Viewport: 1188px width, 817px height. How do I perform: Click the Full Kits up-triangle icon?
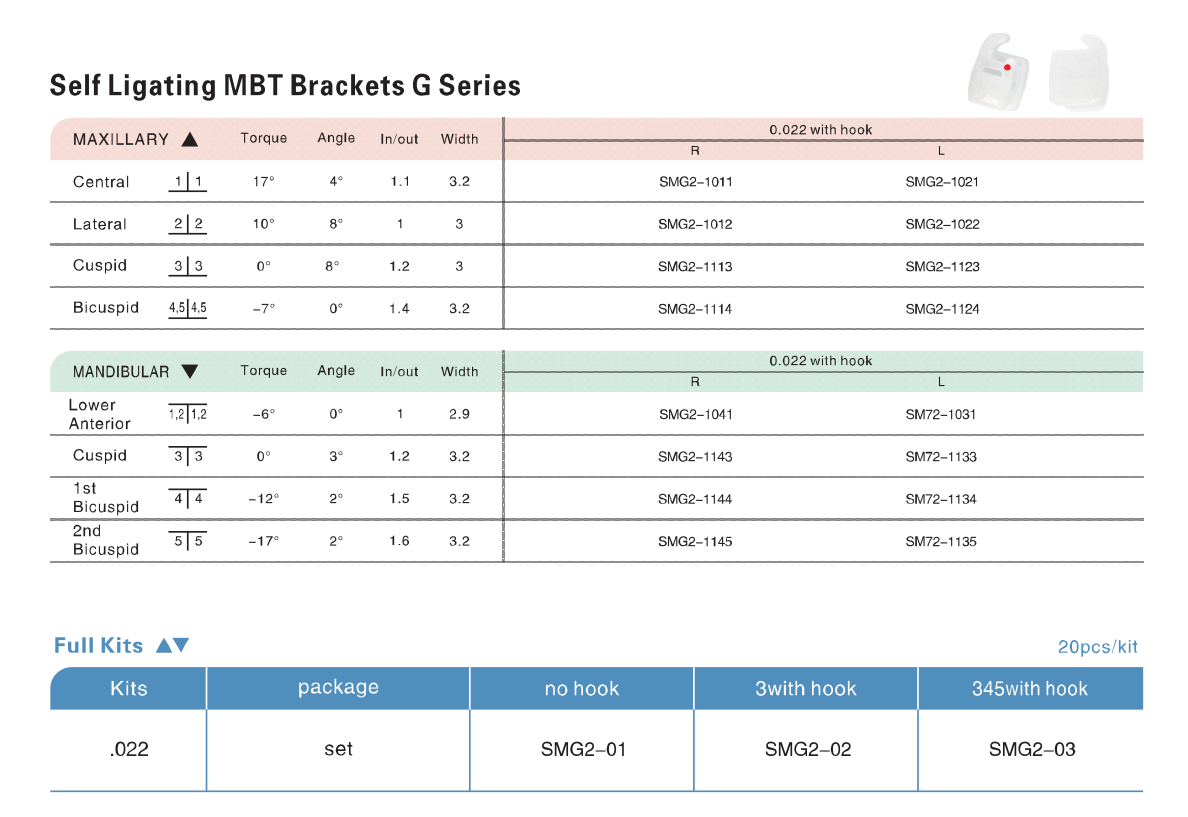click(164, 646)
